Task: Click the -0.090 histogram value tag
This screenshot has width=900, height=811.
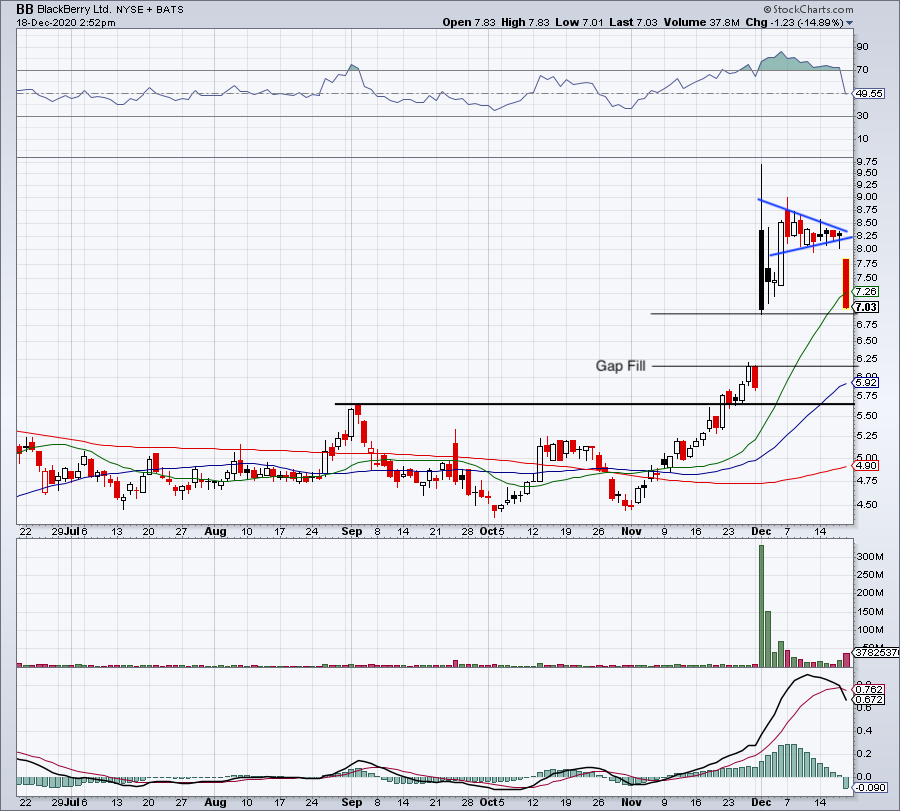Action: (x=871, y=787)
